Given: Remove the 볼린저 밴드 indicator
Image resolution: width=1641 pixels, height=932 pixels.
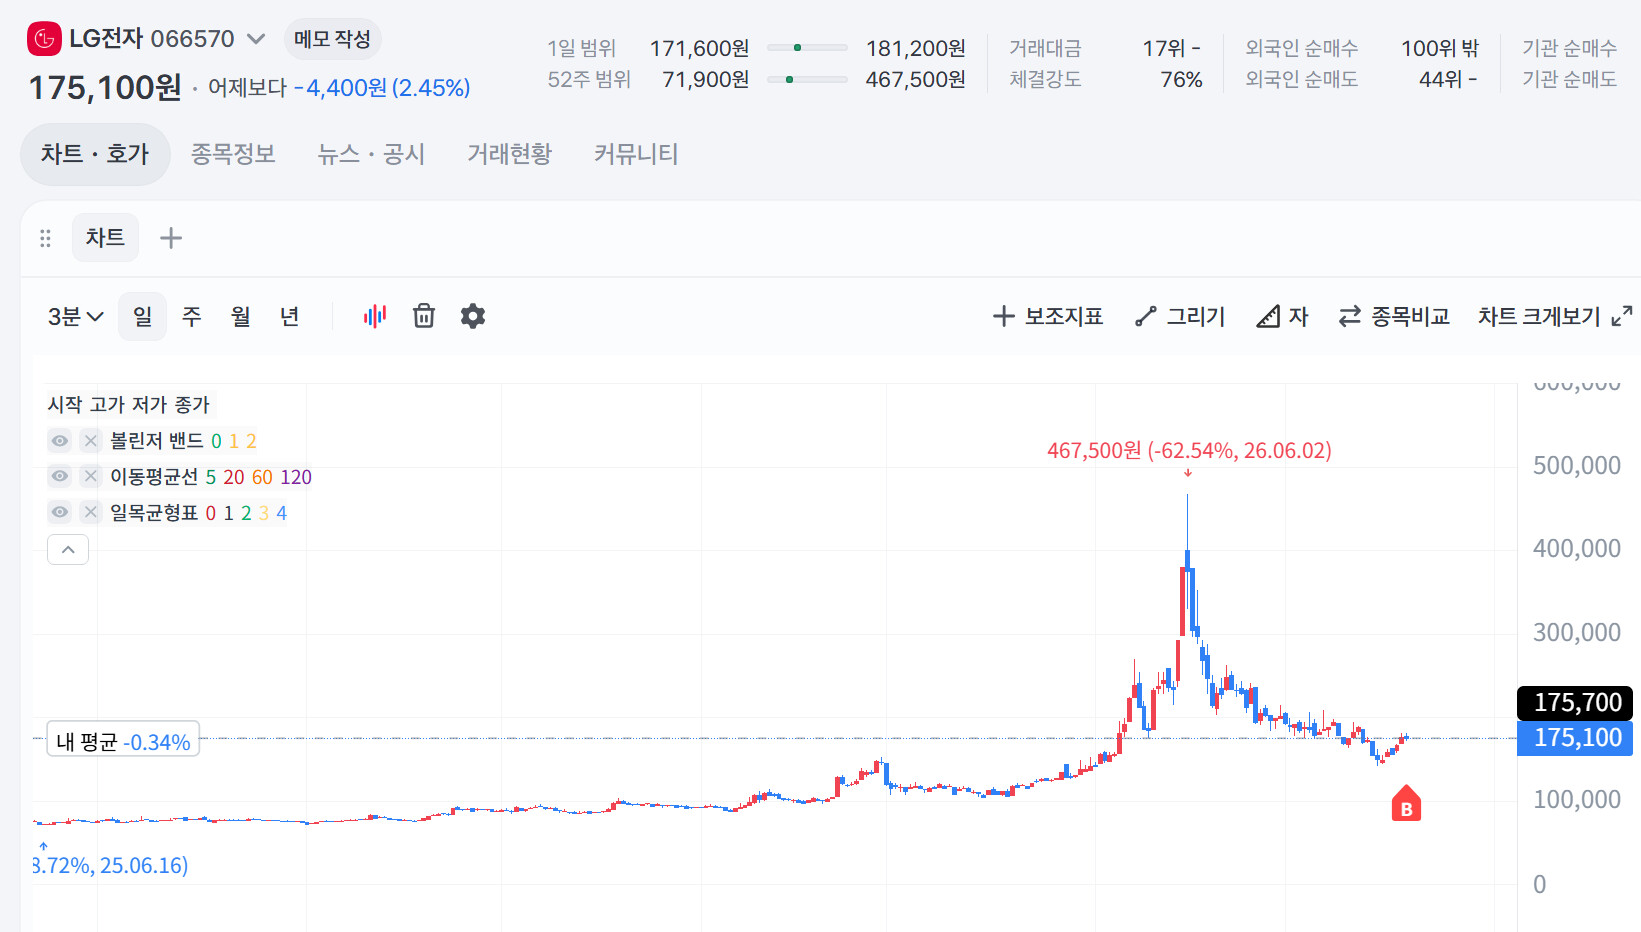Looking at the screenshot, I should 90,441.
